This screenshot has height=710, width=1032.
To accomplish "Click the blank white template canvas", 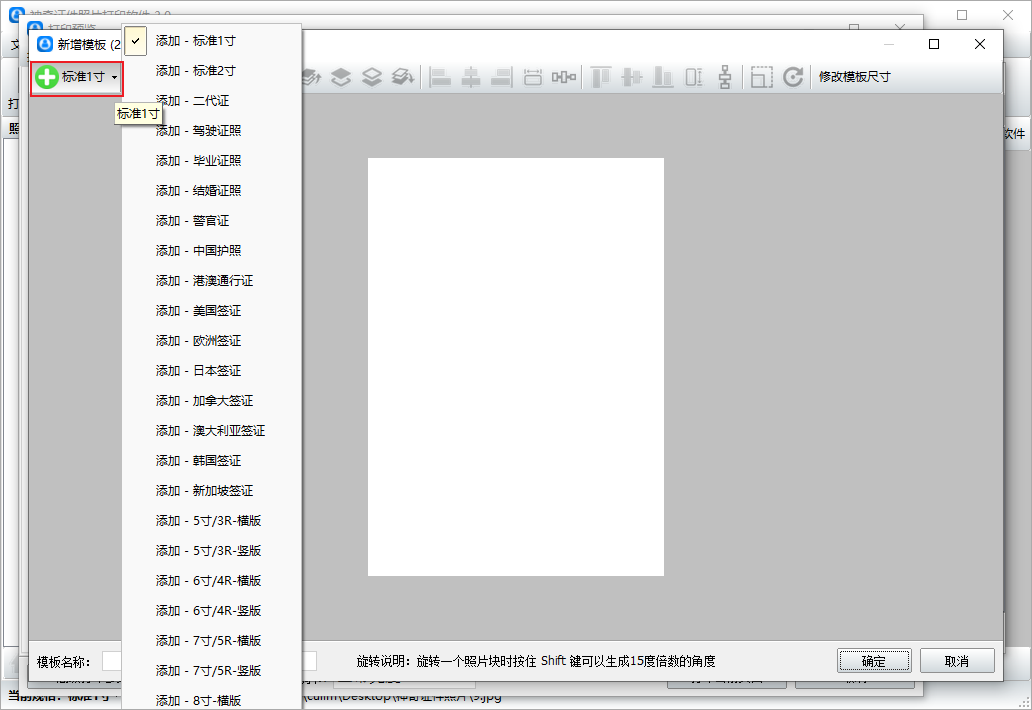I will pyautogui.click(x=515, y=366).
